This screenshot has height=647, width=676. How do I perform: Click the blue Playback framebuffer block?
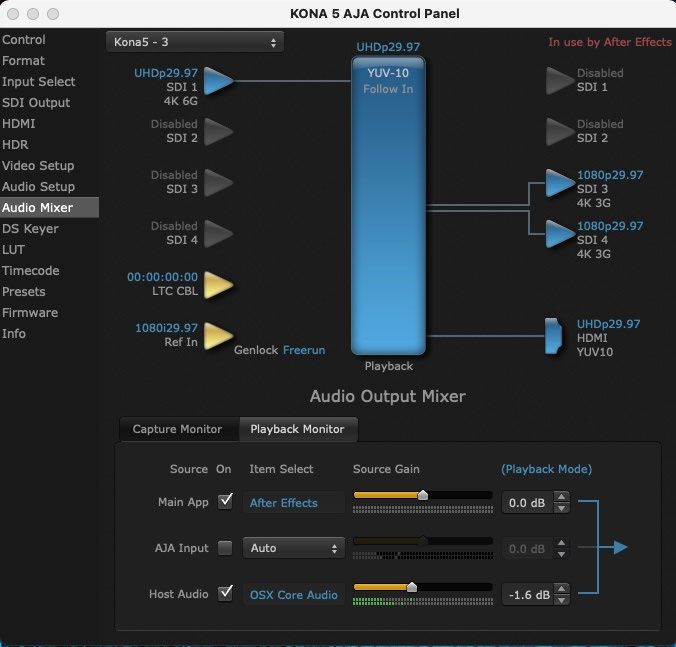click(388, 206)
